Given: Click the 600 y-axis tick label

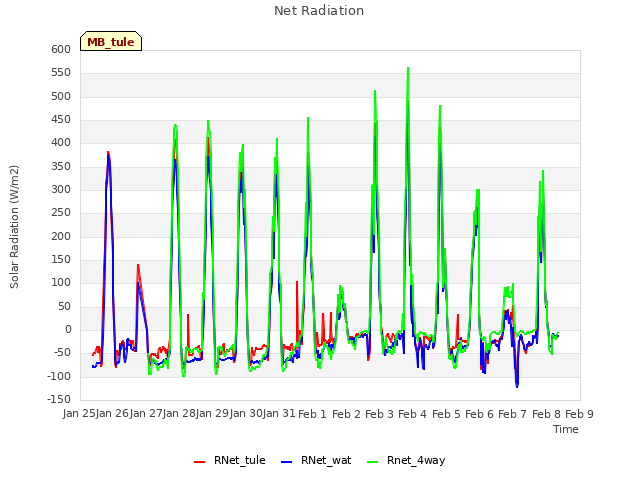Looking at the screenshot, I should pos(61,49).
